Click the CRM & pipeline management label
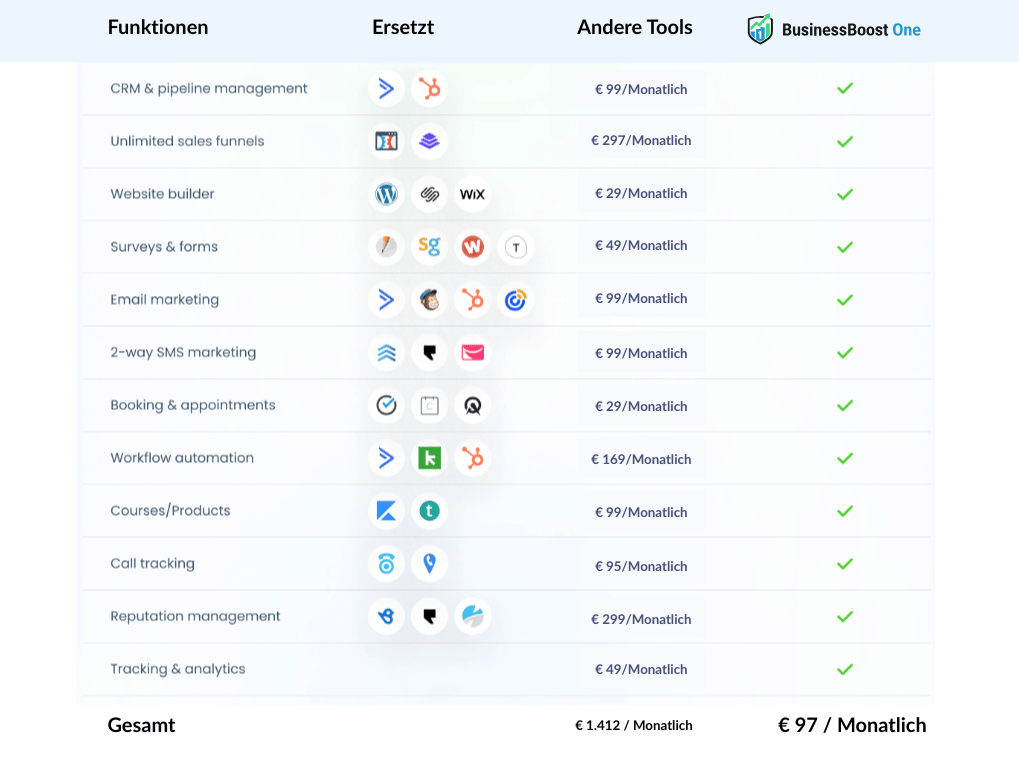 (x=208, y=89)
